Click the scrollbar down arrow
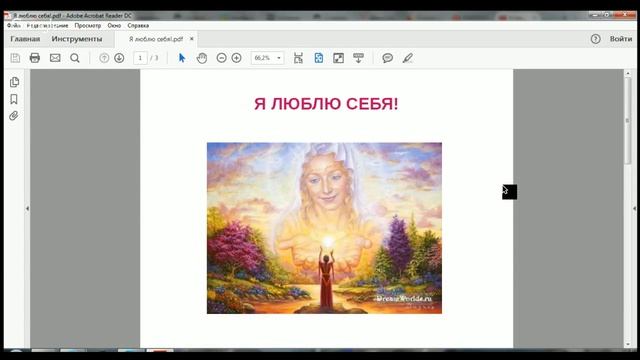 pyautogui.click(x=628, y=344)
